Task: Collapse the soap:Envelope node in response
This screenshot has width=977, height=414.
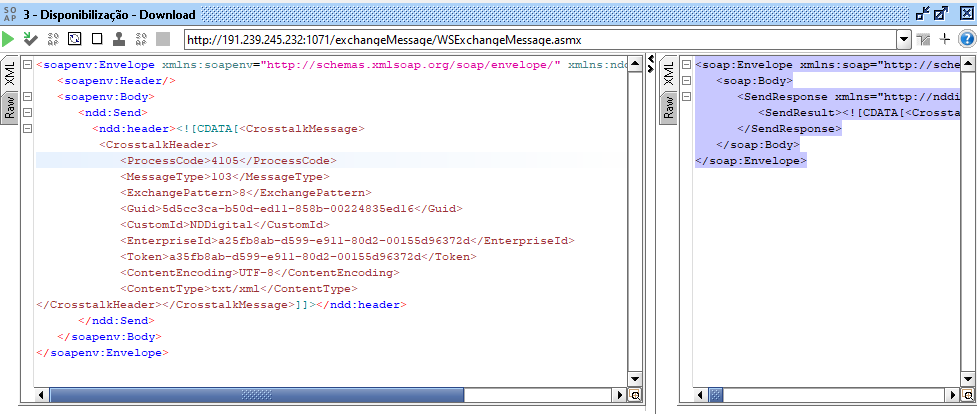Action: coord(685,65)
